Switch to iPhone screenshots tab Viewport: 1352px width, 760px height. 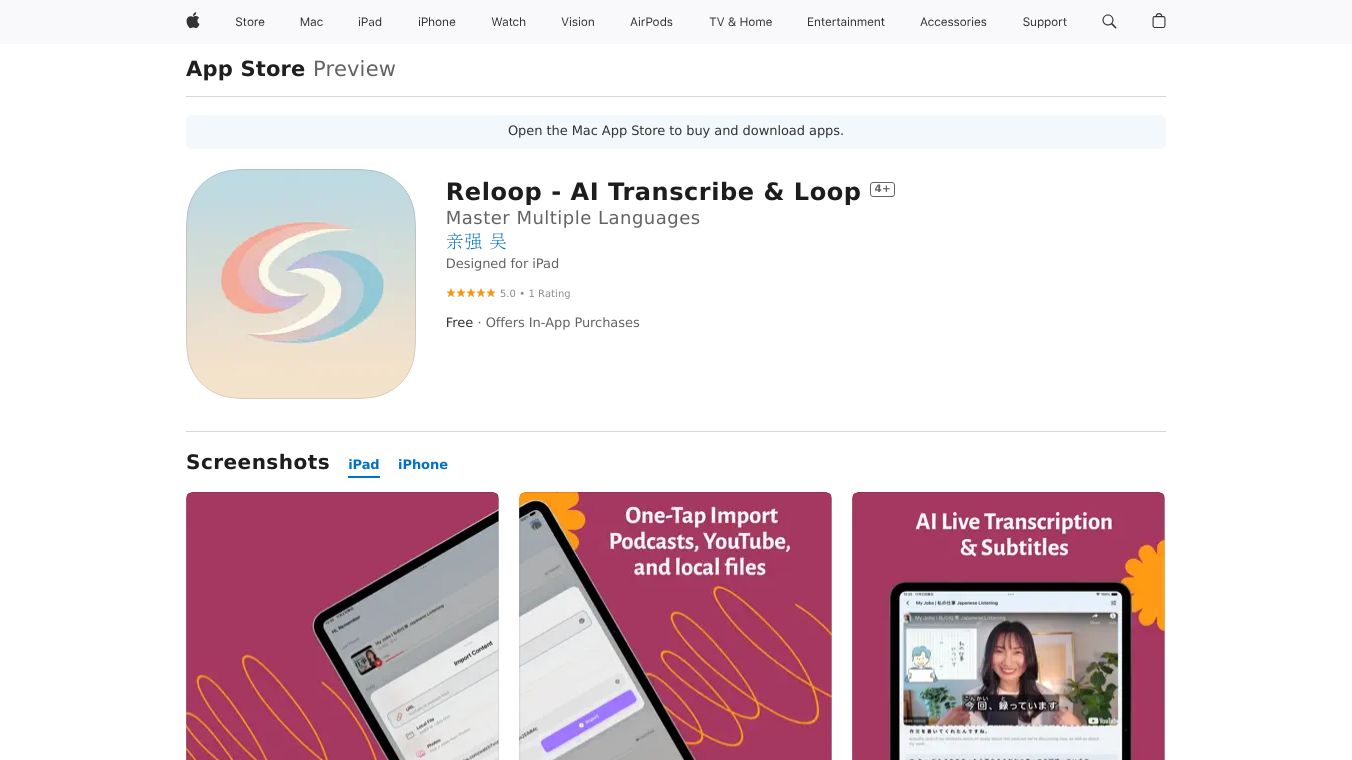tap(423, 464)
